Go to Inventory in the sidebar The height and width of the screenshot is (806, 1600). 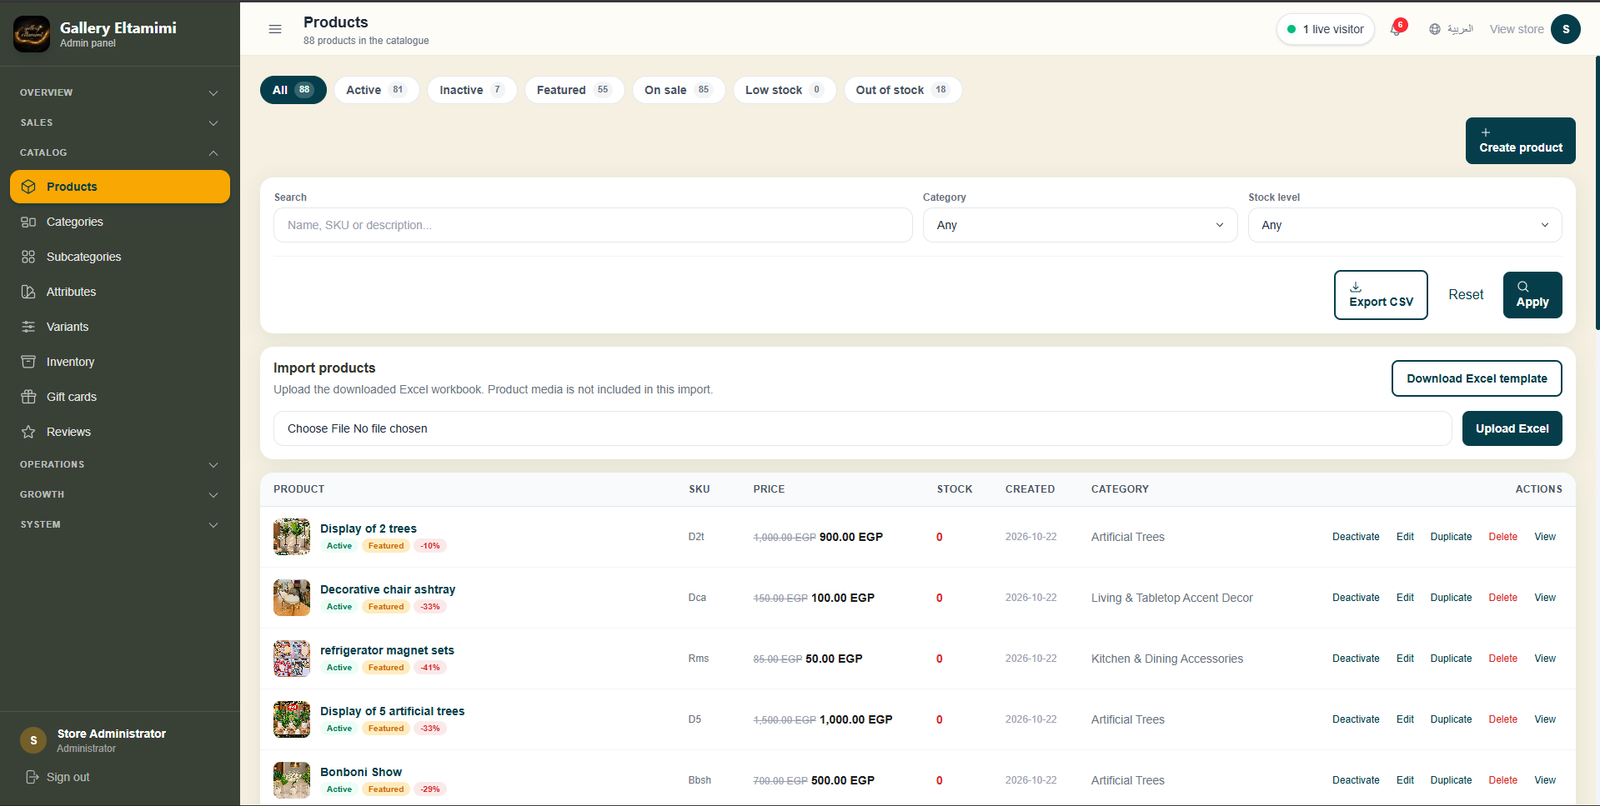(x=120, y=362)
